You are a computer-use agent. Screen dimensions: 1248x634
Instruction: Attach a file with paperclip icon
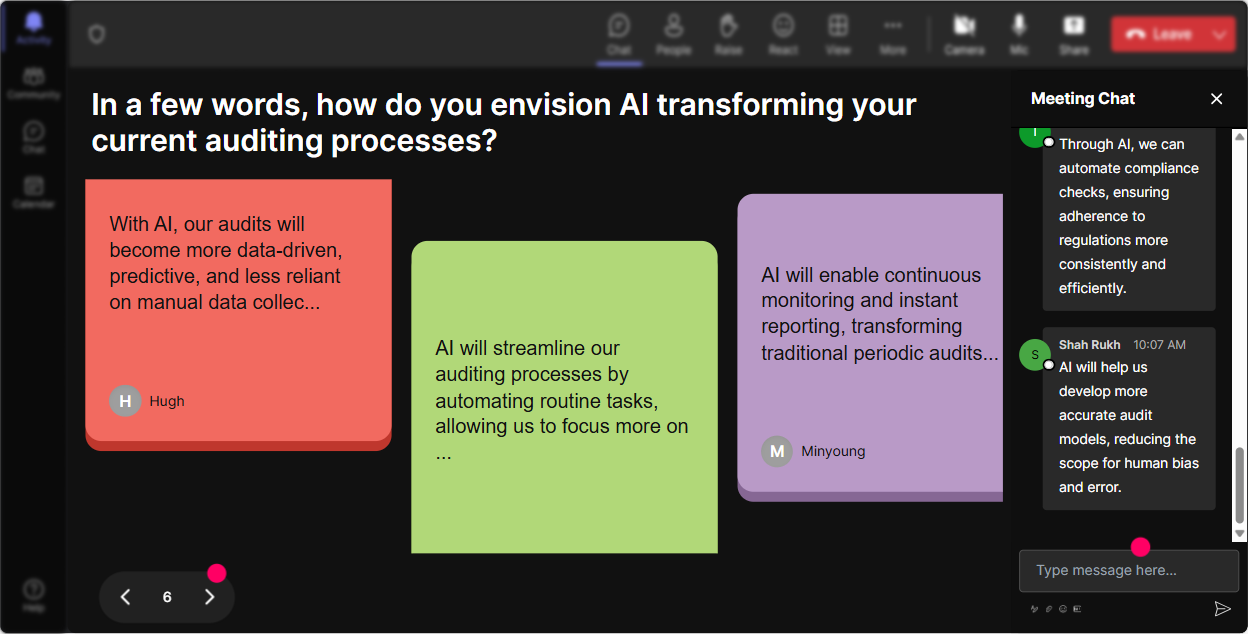click(1049, 608)
